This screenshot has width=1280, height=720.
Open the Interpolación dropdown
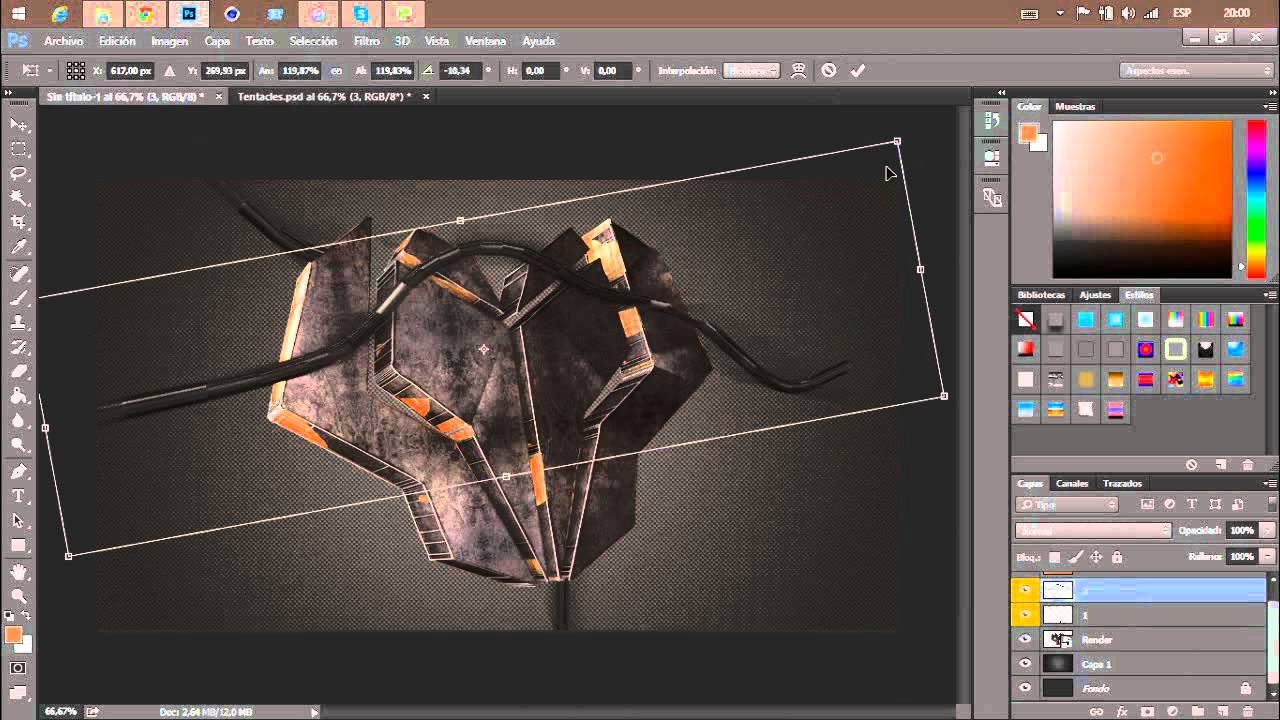[751, 71]
